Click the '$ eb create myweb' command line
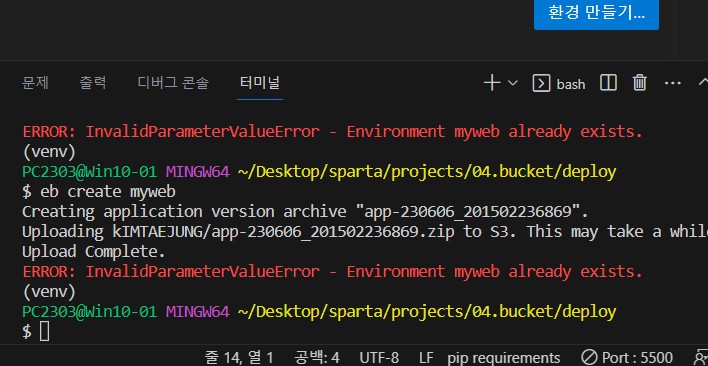 98,192
